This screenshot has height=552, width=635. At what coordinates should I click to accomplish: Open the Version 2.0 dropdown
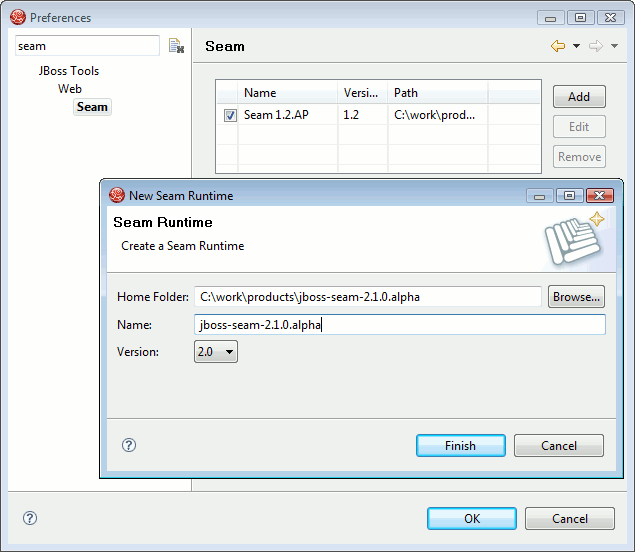click(216, 352)
